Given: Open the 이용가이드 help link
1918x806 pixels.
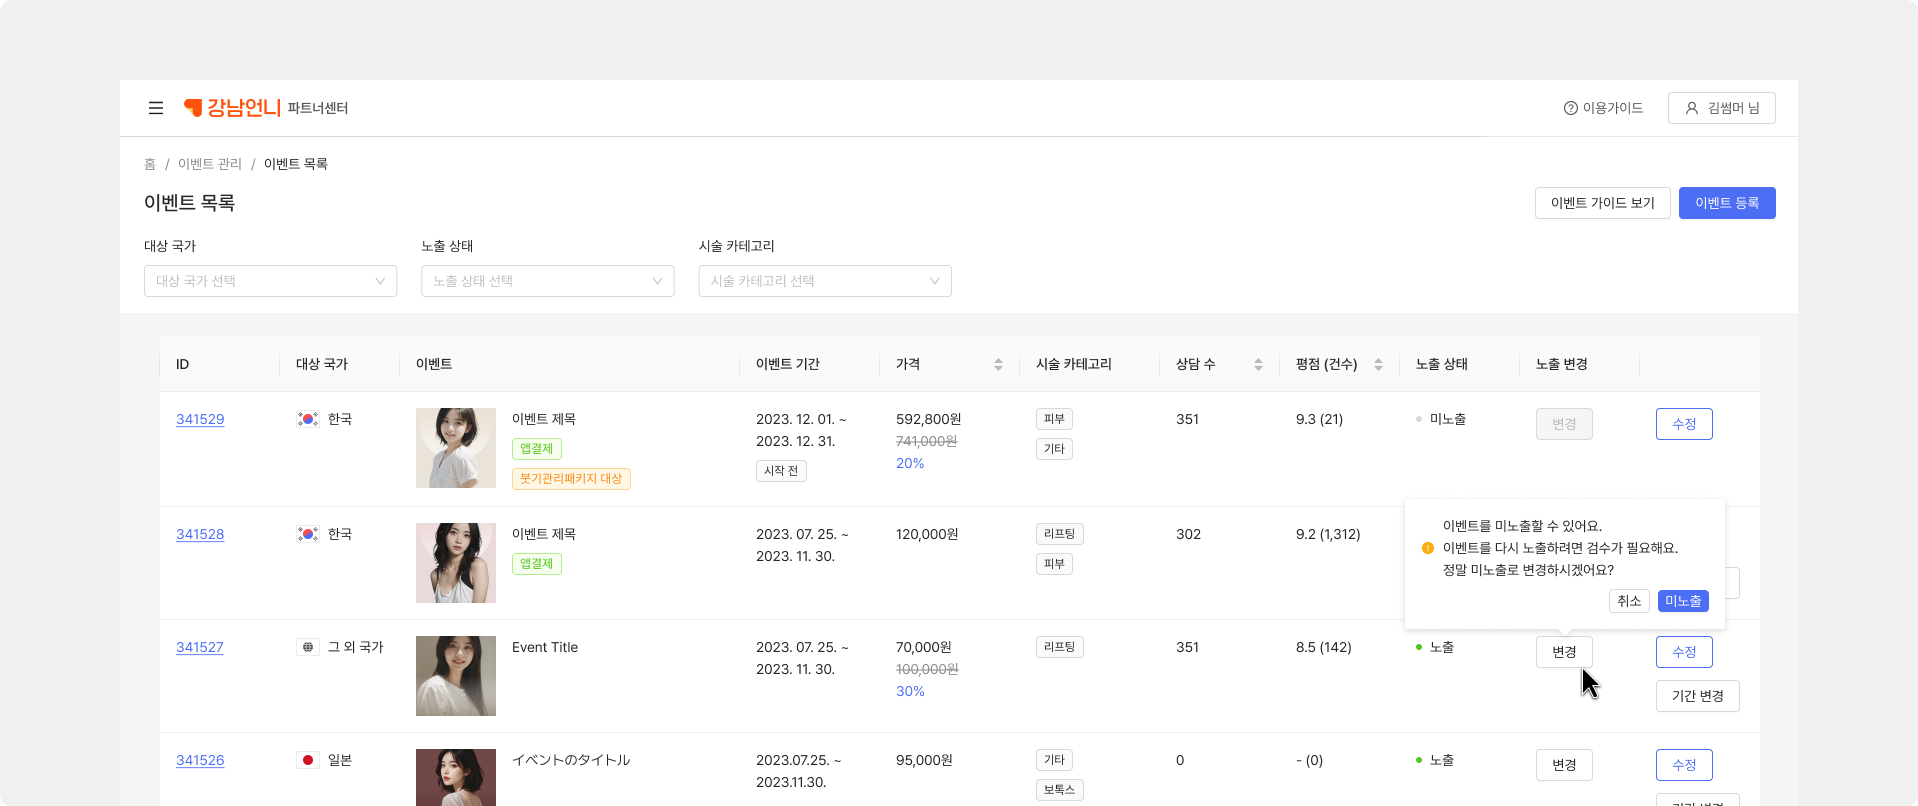Looking at the screenshot, I should pyautogui.click(x=1603, y=108).
